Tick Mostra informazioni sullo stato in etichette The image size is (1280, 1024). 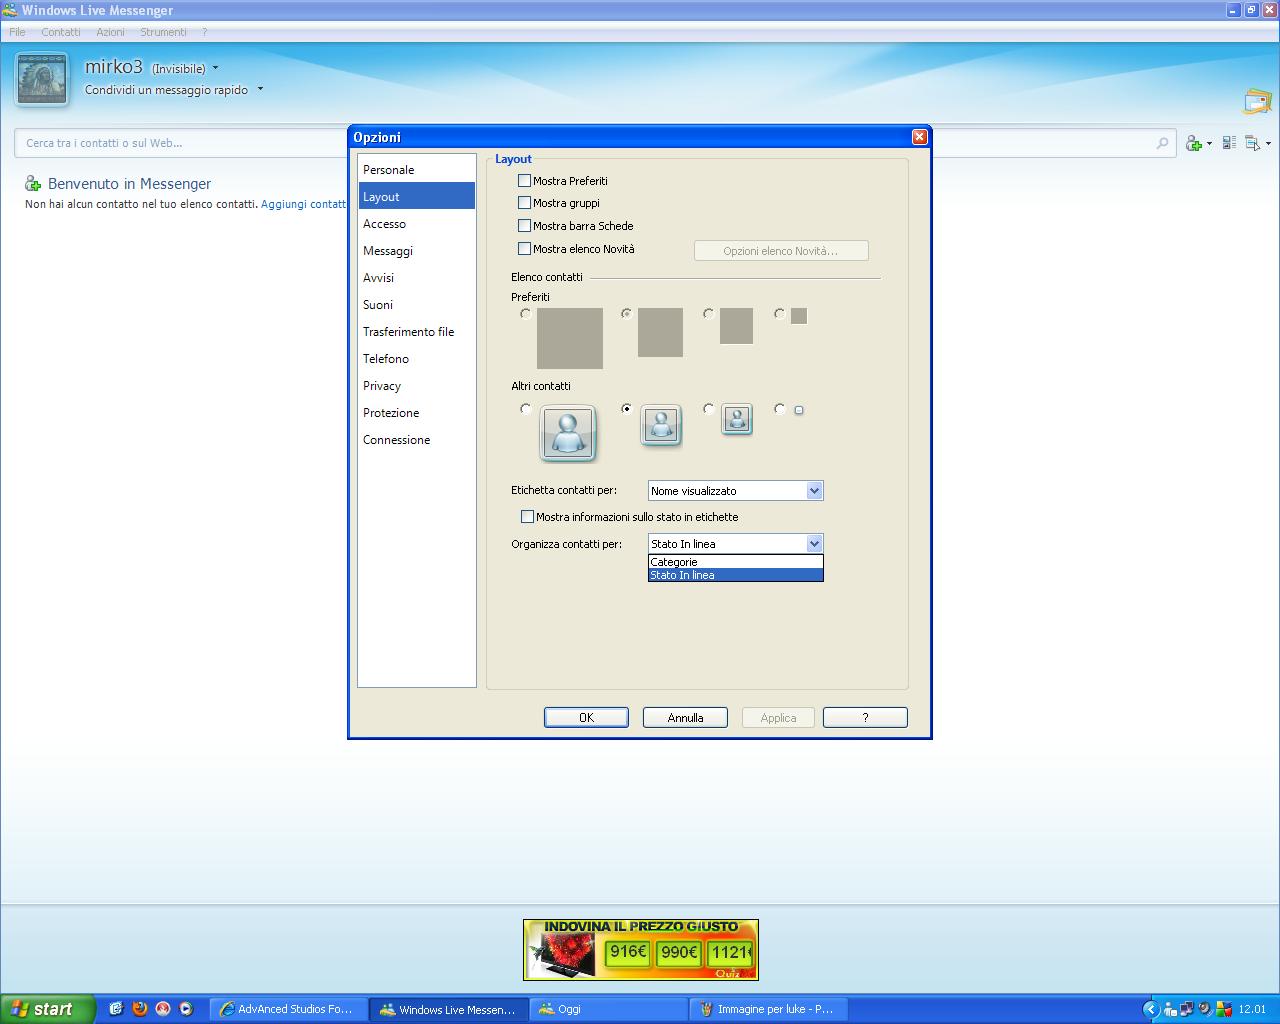click(527, 517)
